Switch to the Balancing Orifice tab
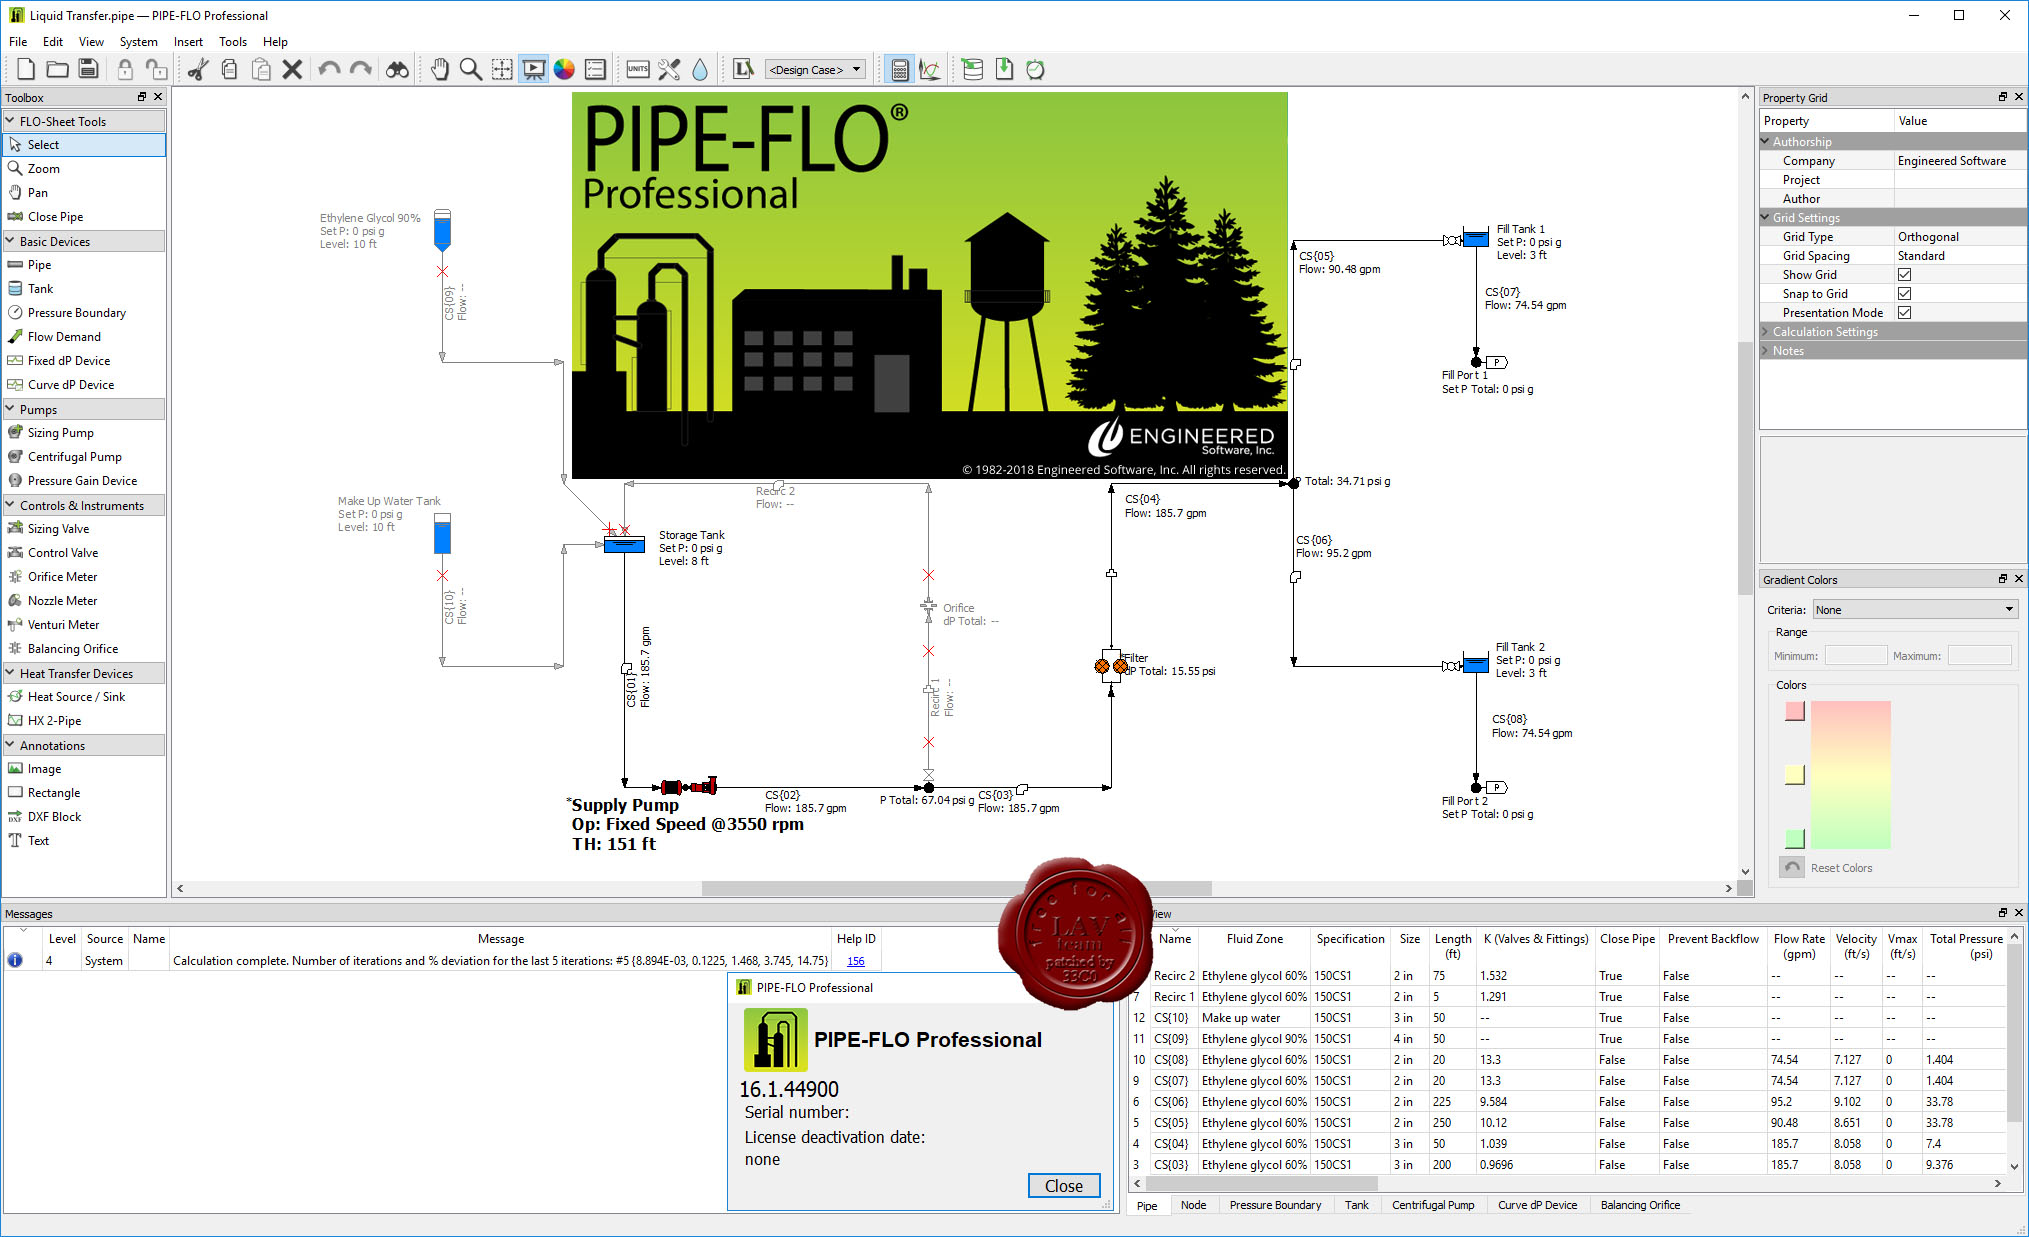Image resolution: width=2029 pixels, height=1237 pixels. tap(1640, 1205)
